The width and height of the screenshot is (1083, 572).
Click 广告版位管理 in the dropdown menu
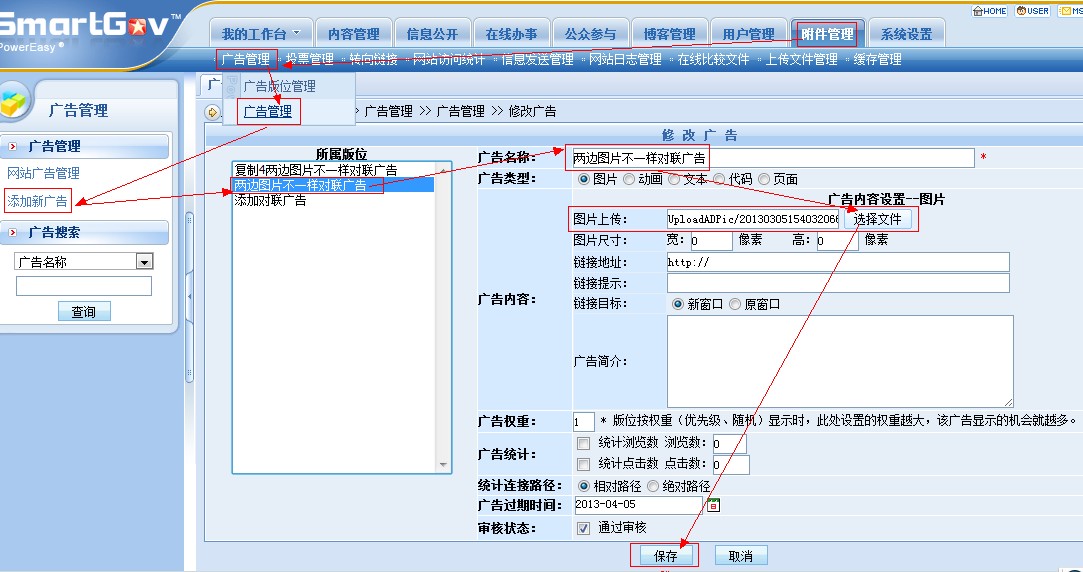(279, 87)
